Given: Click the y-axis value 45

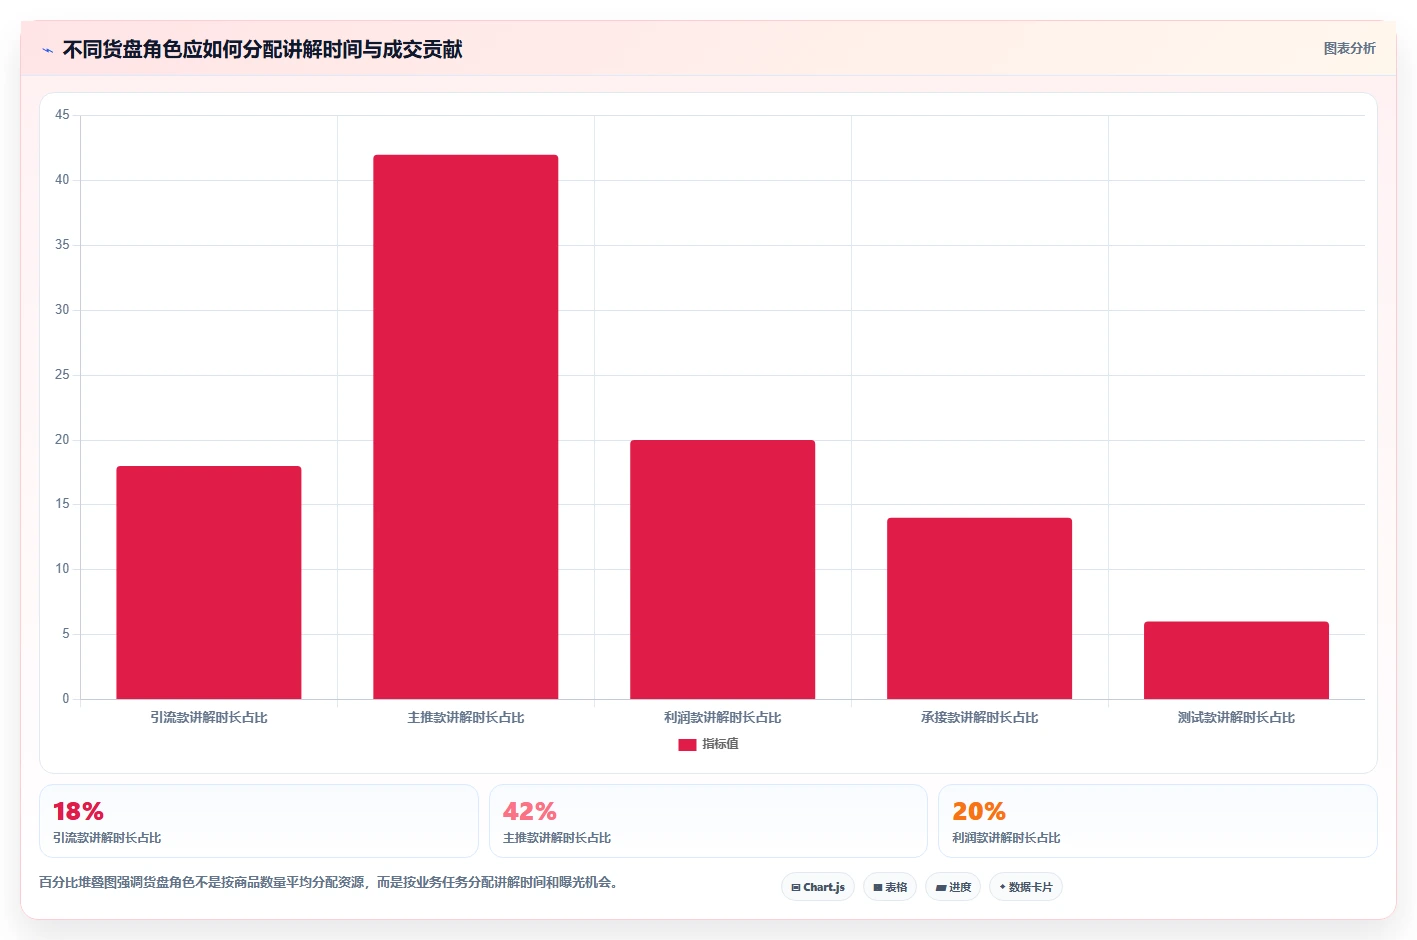Looking at the screenshot, I should pyautogui.click(x=62, y=115).
